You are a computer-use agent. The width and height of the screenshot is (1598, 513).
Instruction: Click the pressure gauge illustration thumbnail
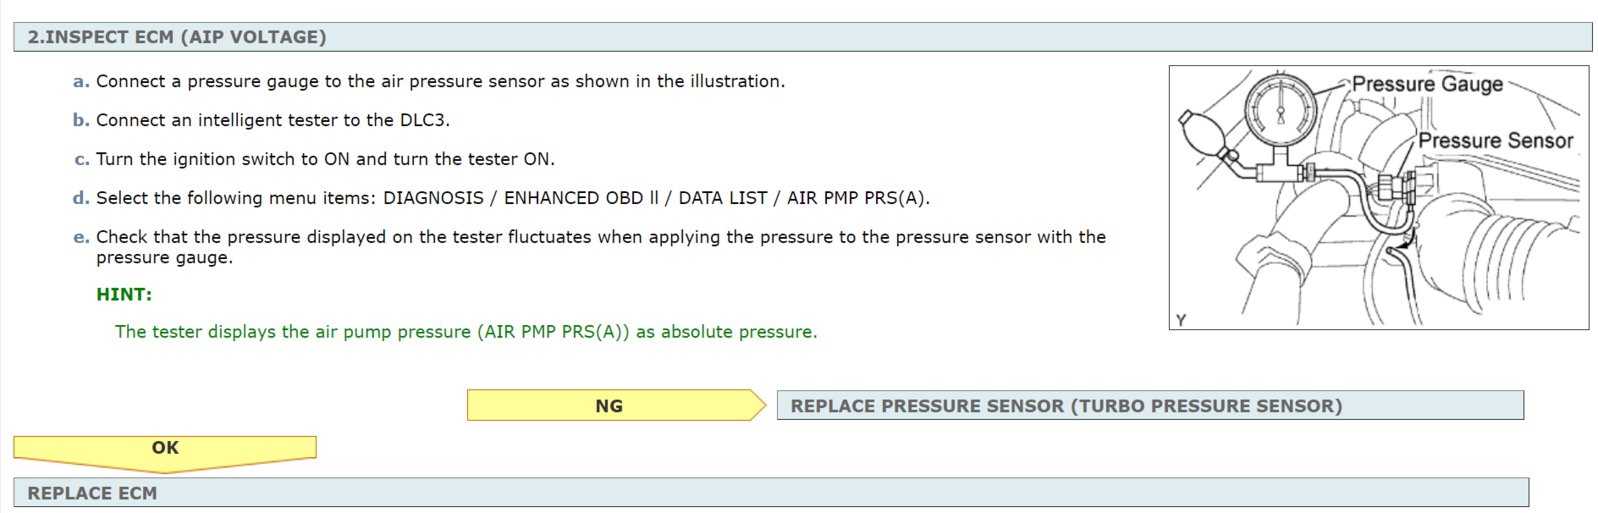point(1379,197)
